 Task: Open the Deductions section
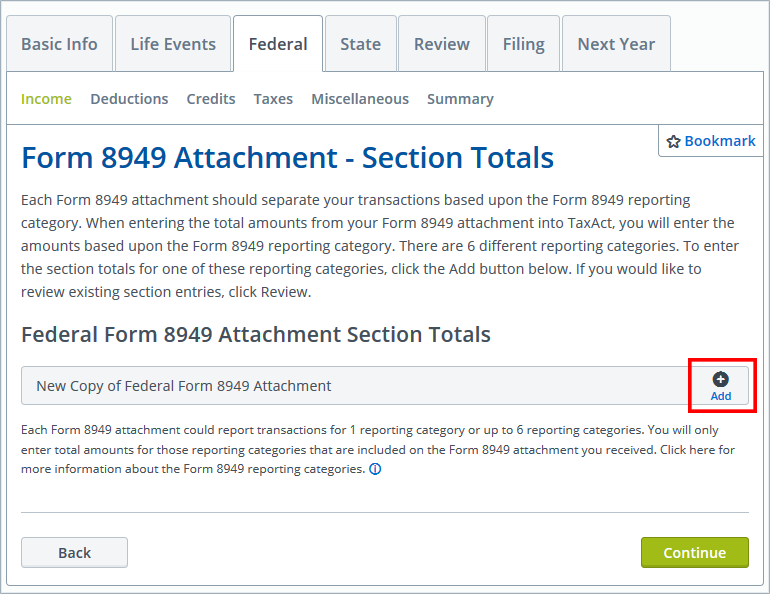pos(129,99)
